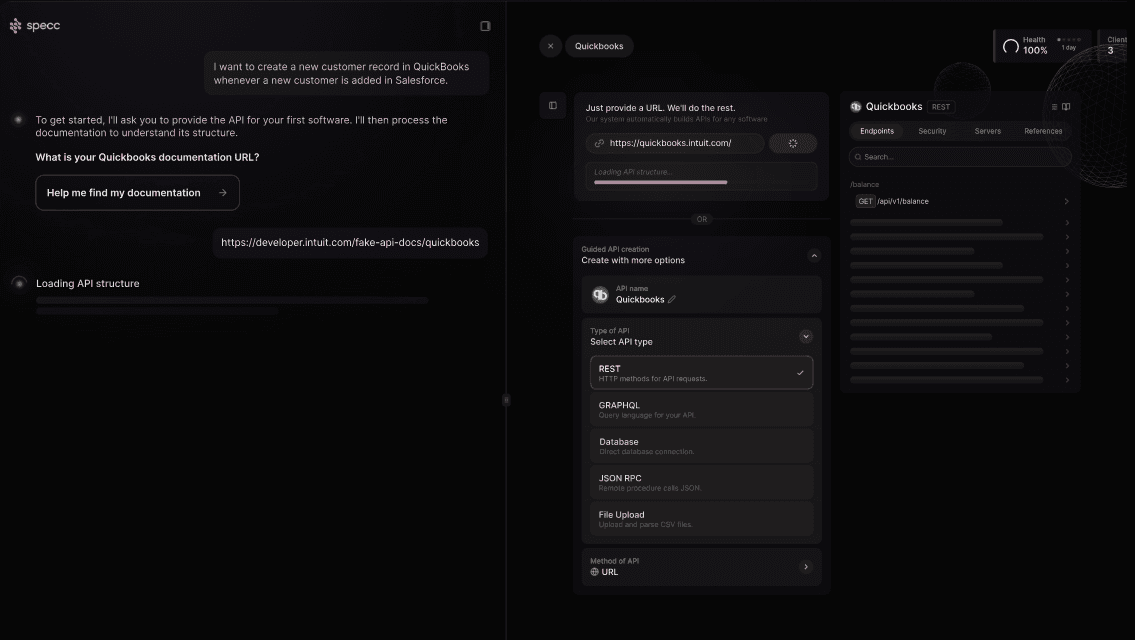Click the 'What is your Quickbooks documentation URL?' text
Viewport: 1135px width, 640px height.
coord(148,157)
